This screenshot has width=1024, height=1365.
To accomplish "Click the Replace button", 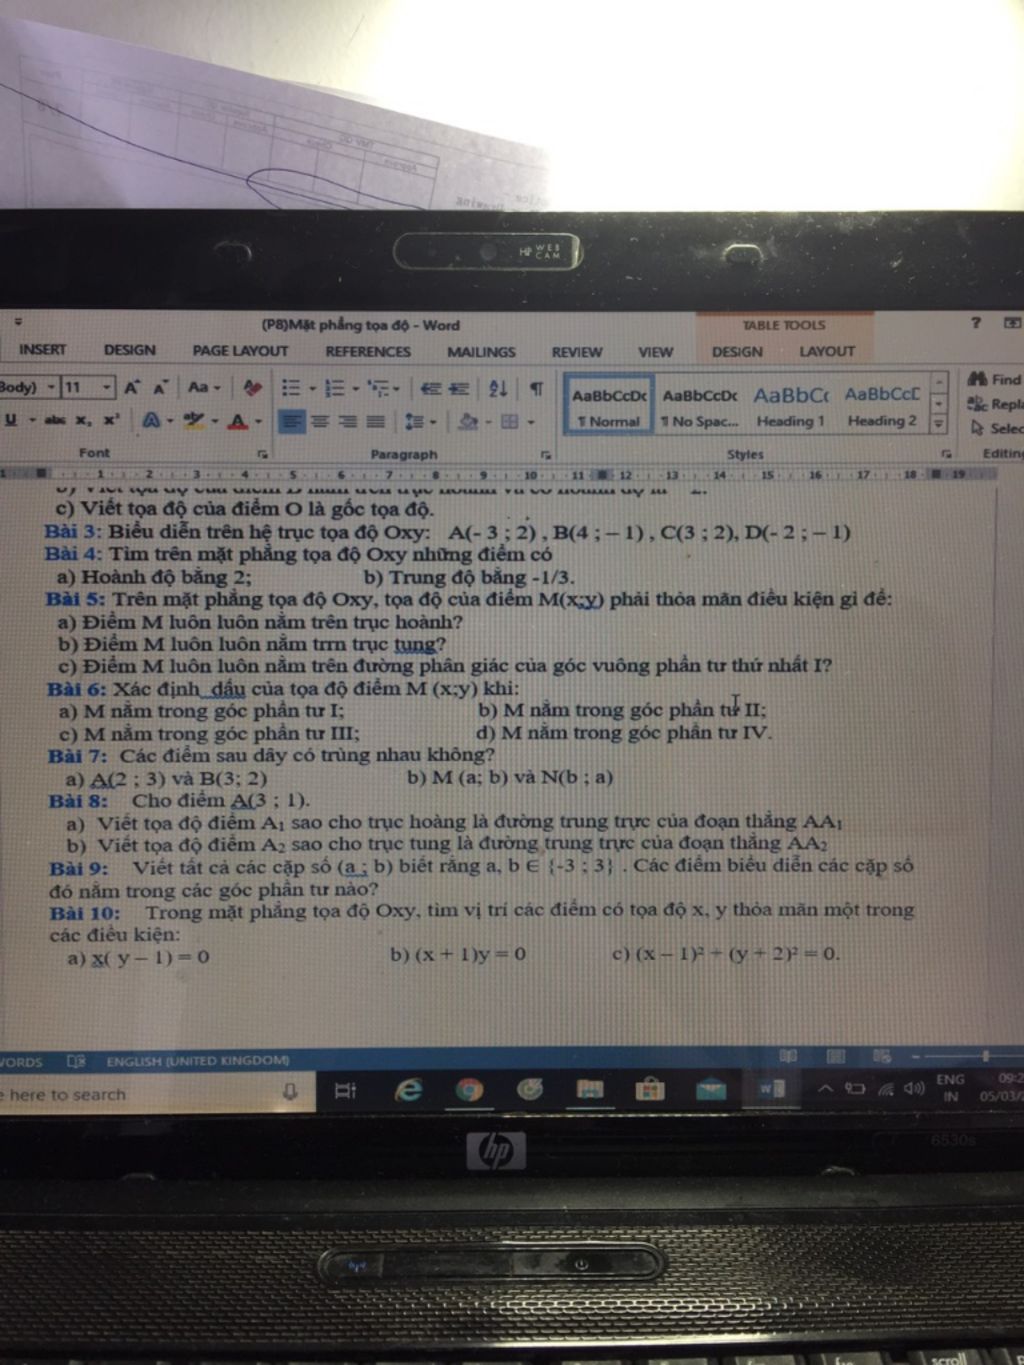I will pos(995,404).
